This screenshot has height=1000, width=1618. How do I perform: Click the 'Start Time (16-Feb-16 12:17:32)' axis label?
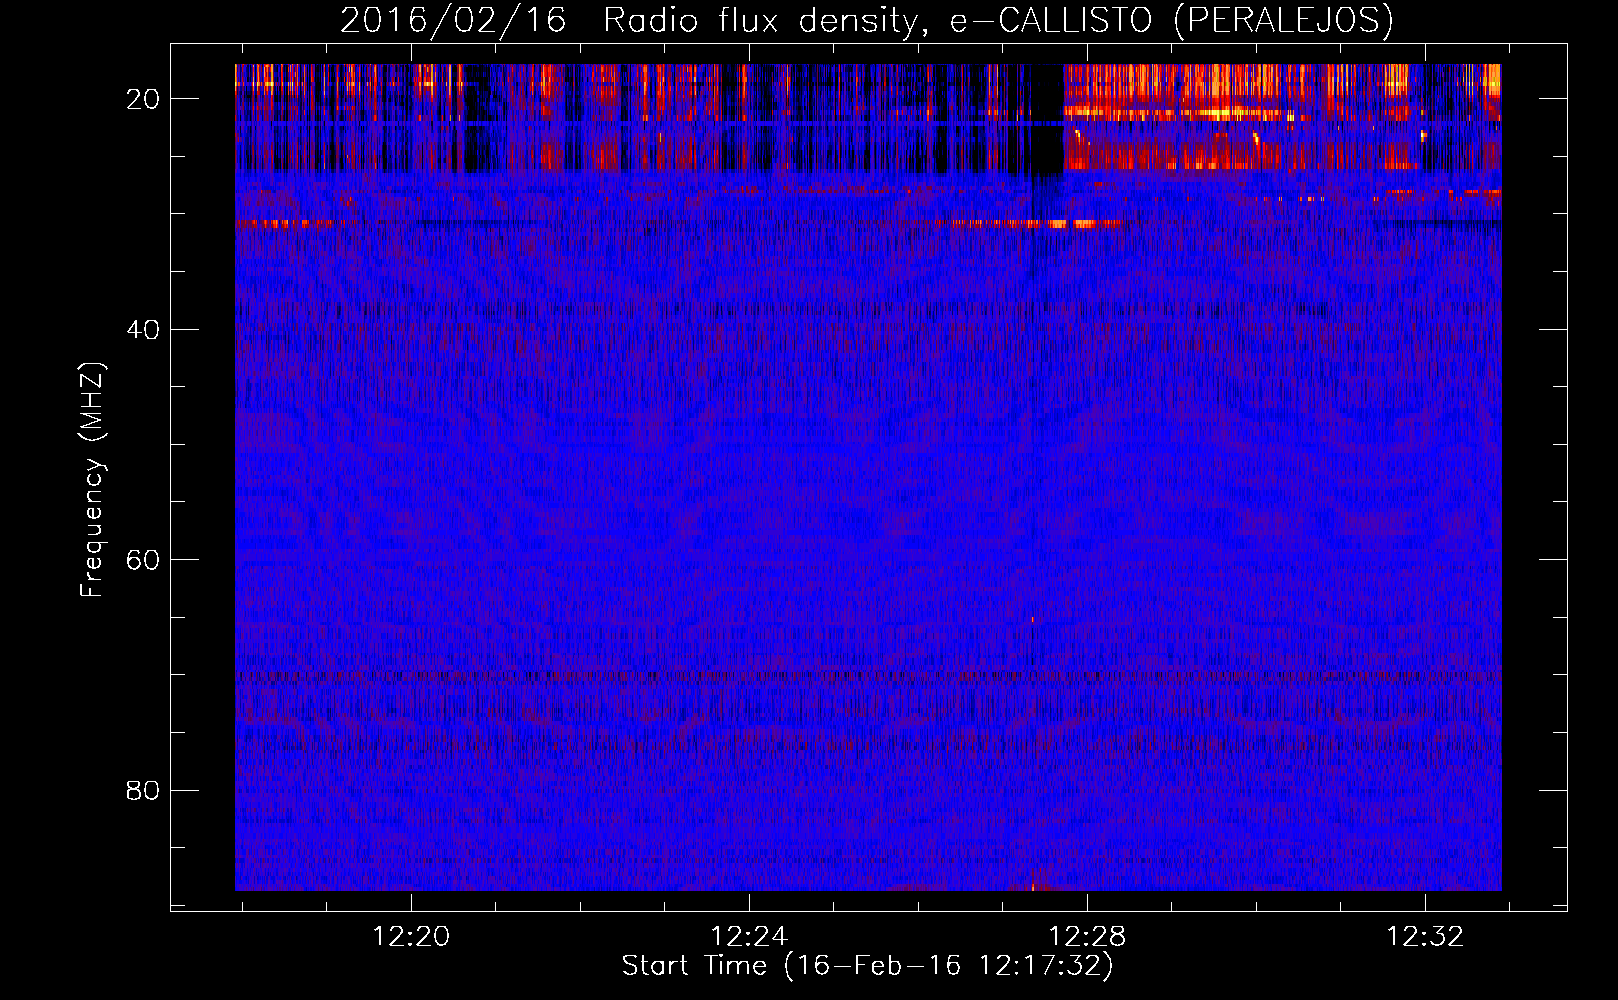click(x=867, y=966)
